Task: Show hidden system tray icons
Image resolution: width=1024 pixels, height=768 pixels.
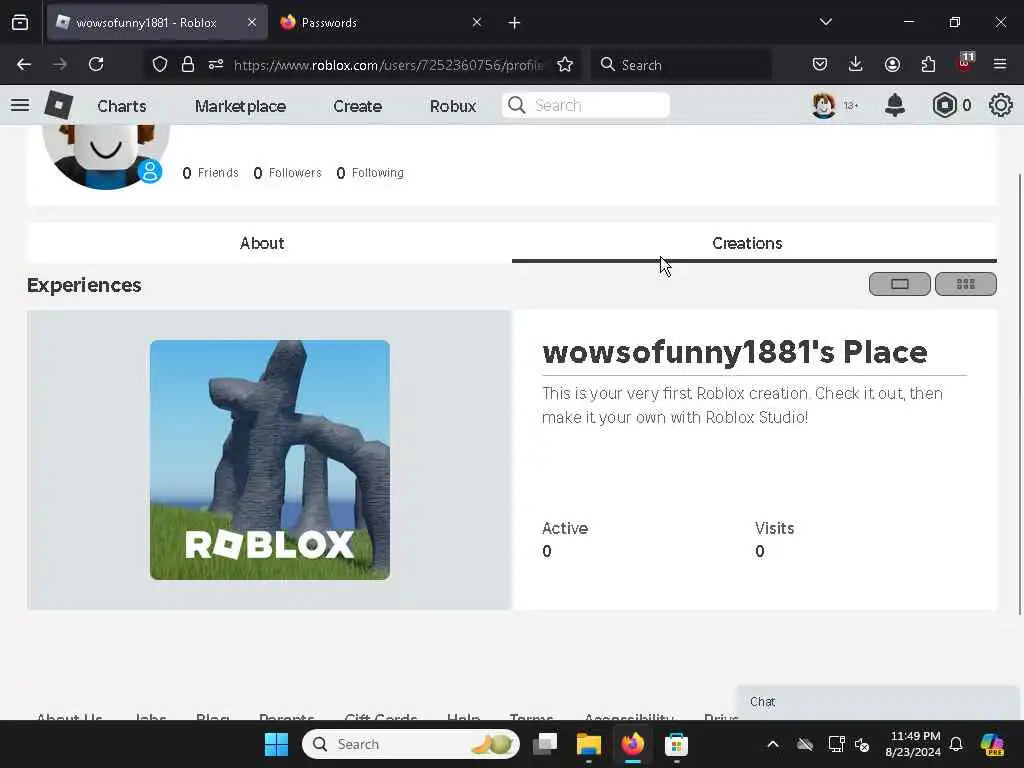Action: point(773,744)
